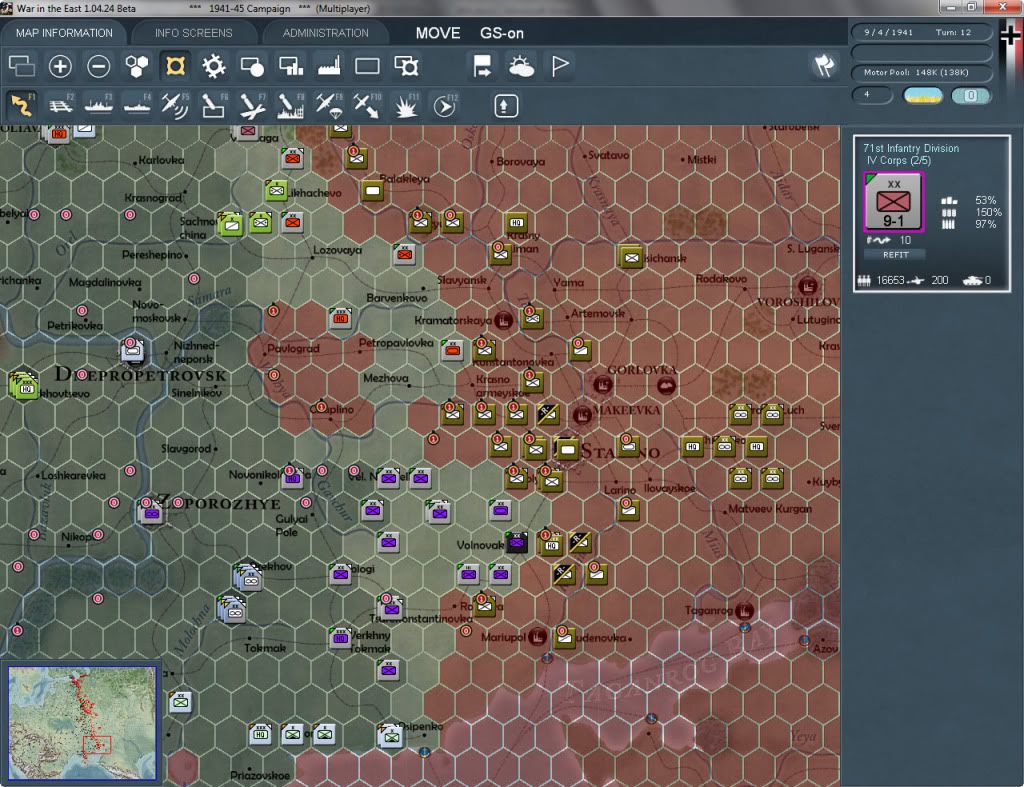Zoom in with the plus icon

[x=60, y=65]
